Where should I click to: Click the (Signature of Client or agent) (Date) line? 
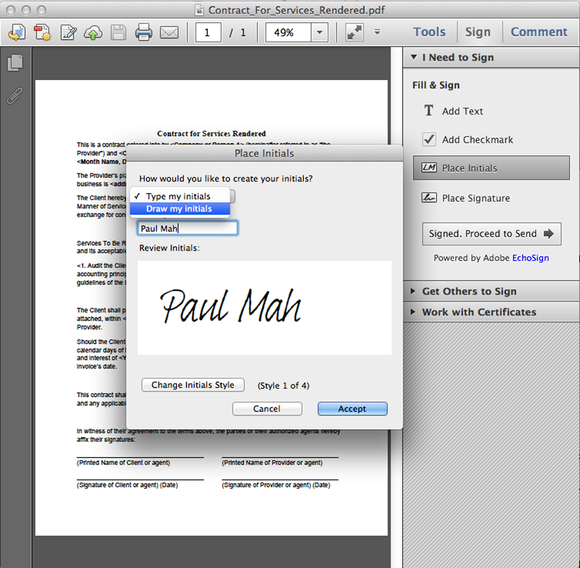pyautogui.click(x=128, y=485)
